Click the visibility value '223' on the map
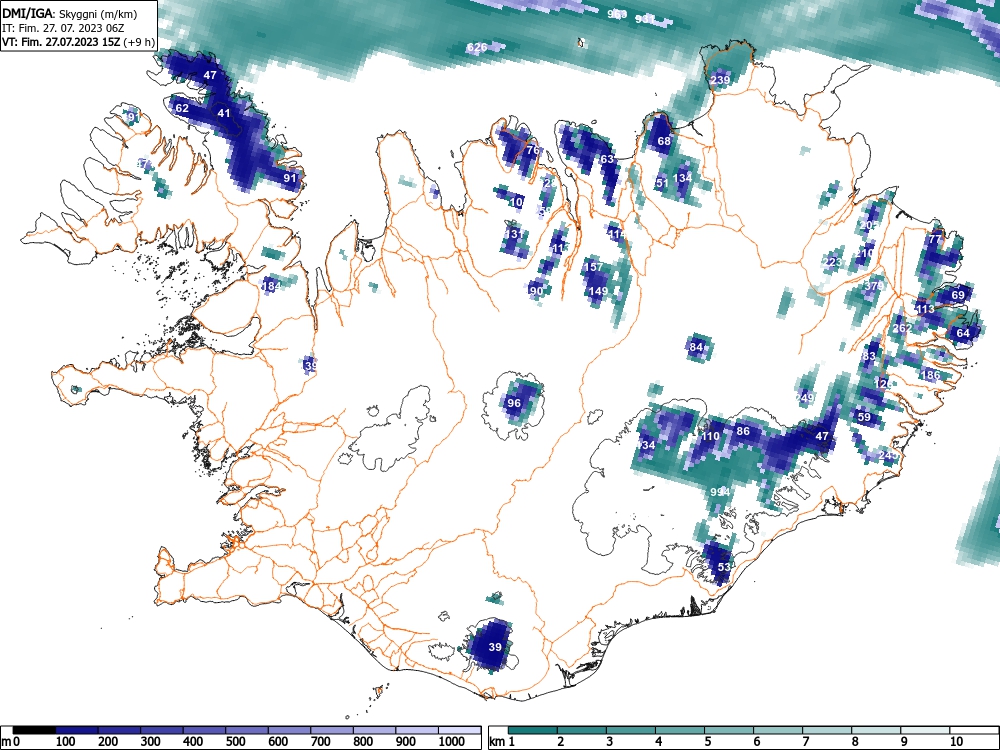The width and height of the screenshot is (1000, 750). (x=832, y=262)
